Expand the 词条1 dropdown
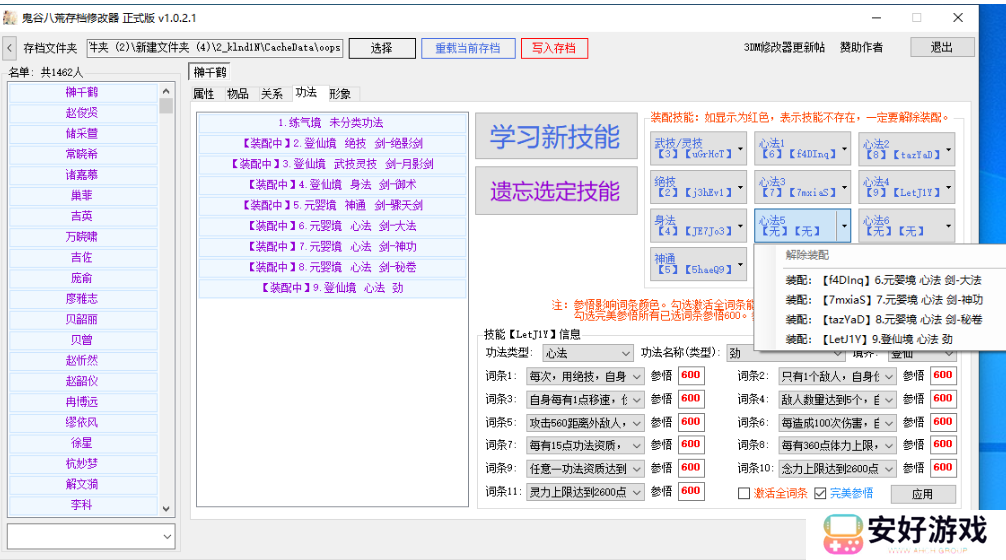Image resolution: width=1006 pixels, height=560 pixels. coord(636,376)
